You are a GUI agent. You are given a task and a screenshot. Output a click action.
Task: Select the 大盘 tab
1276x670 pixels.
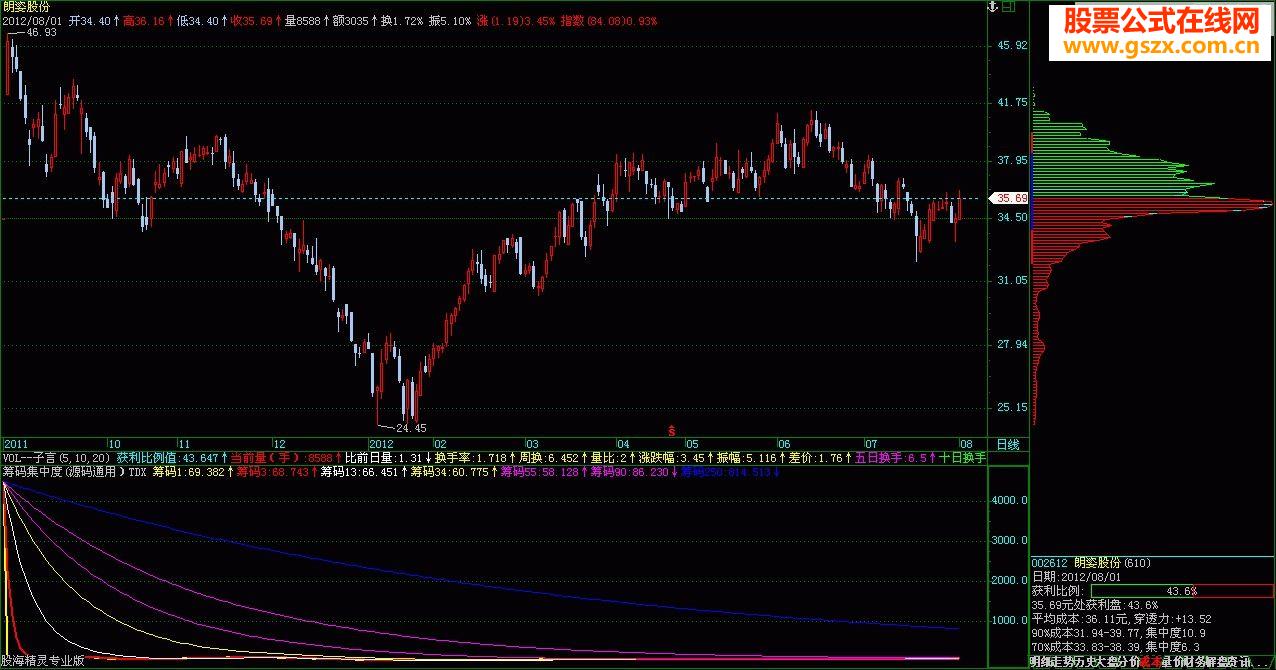(1107, 661)
